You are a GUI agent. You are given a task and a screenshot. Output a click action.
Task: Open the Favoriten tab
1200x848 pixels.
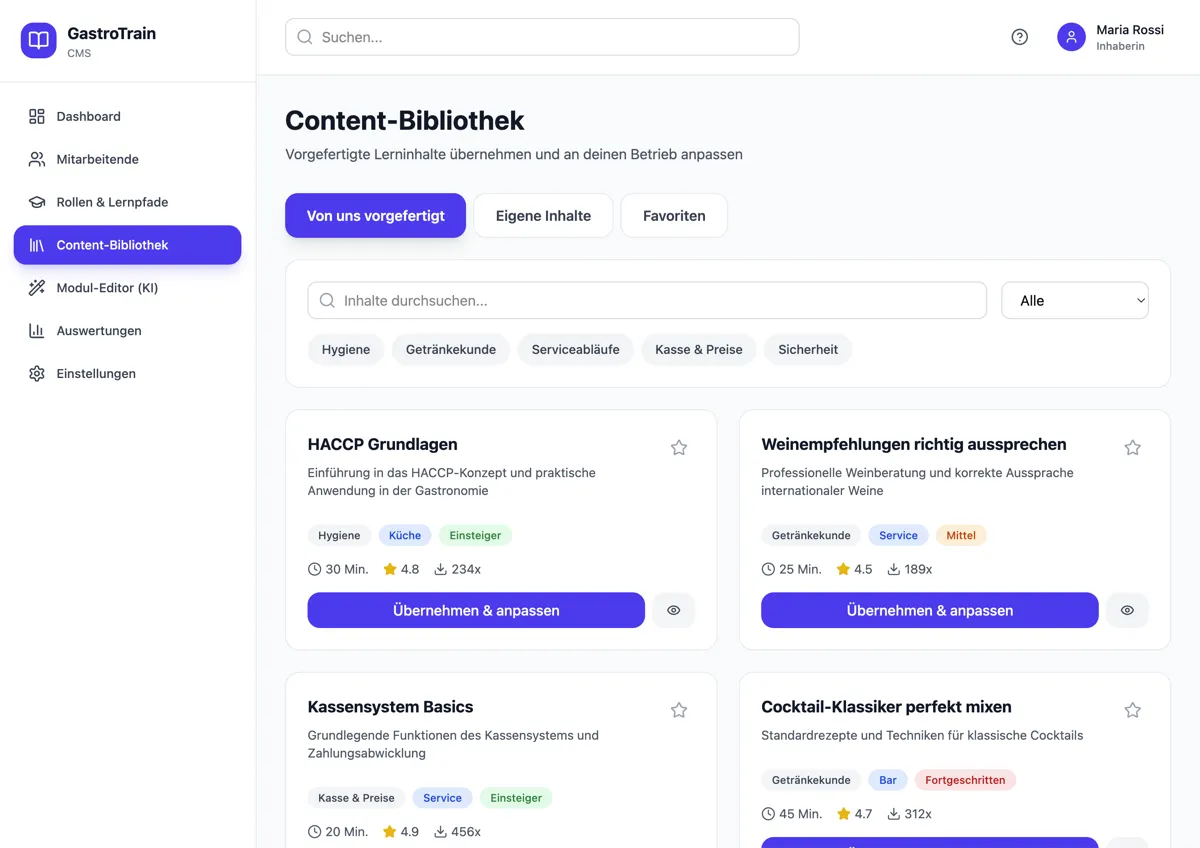tap(673, 216)
